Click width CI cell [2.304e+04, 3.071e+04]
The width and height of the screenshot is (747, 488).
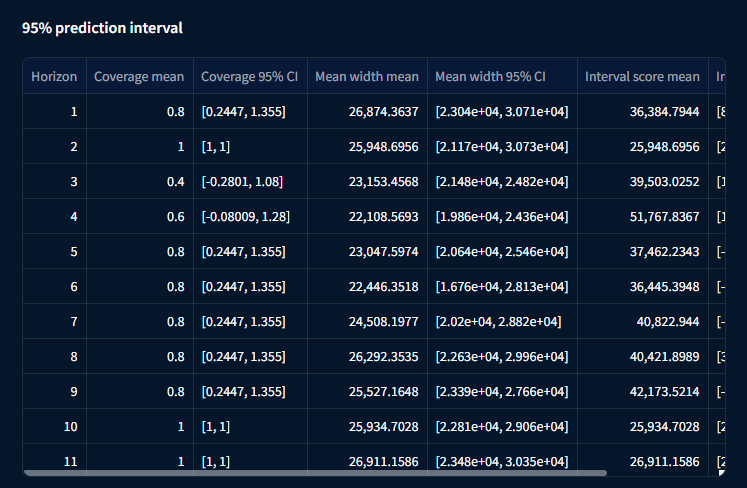(x=502, y=112)
